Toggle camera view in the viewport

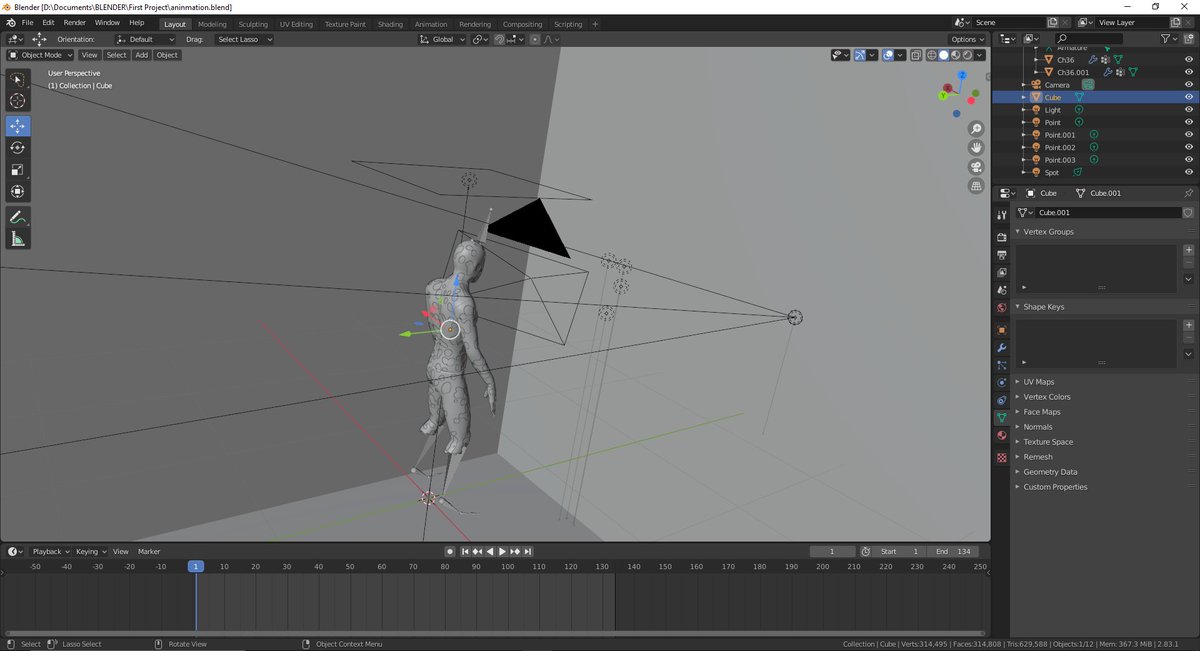976,167
